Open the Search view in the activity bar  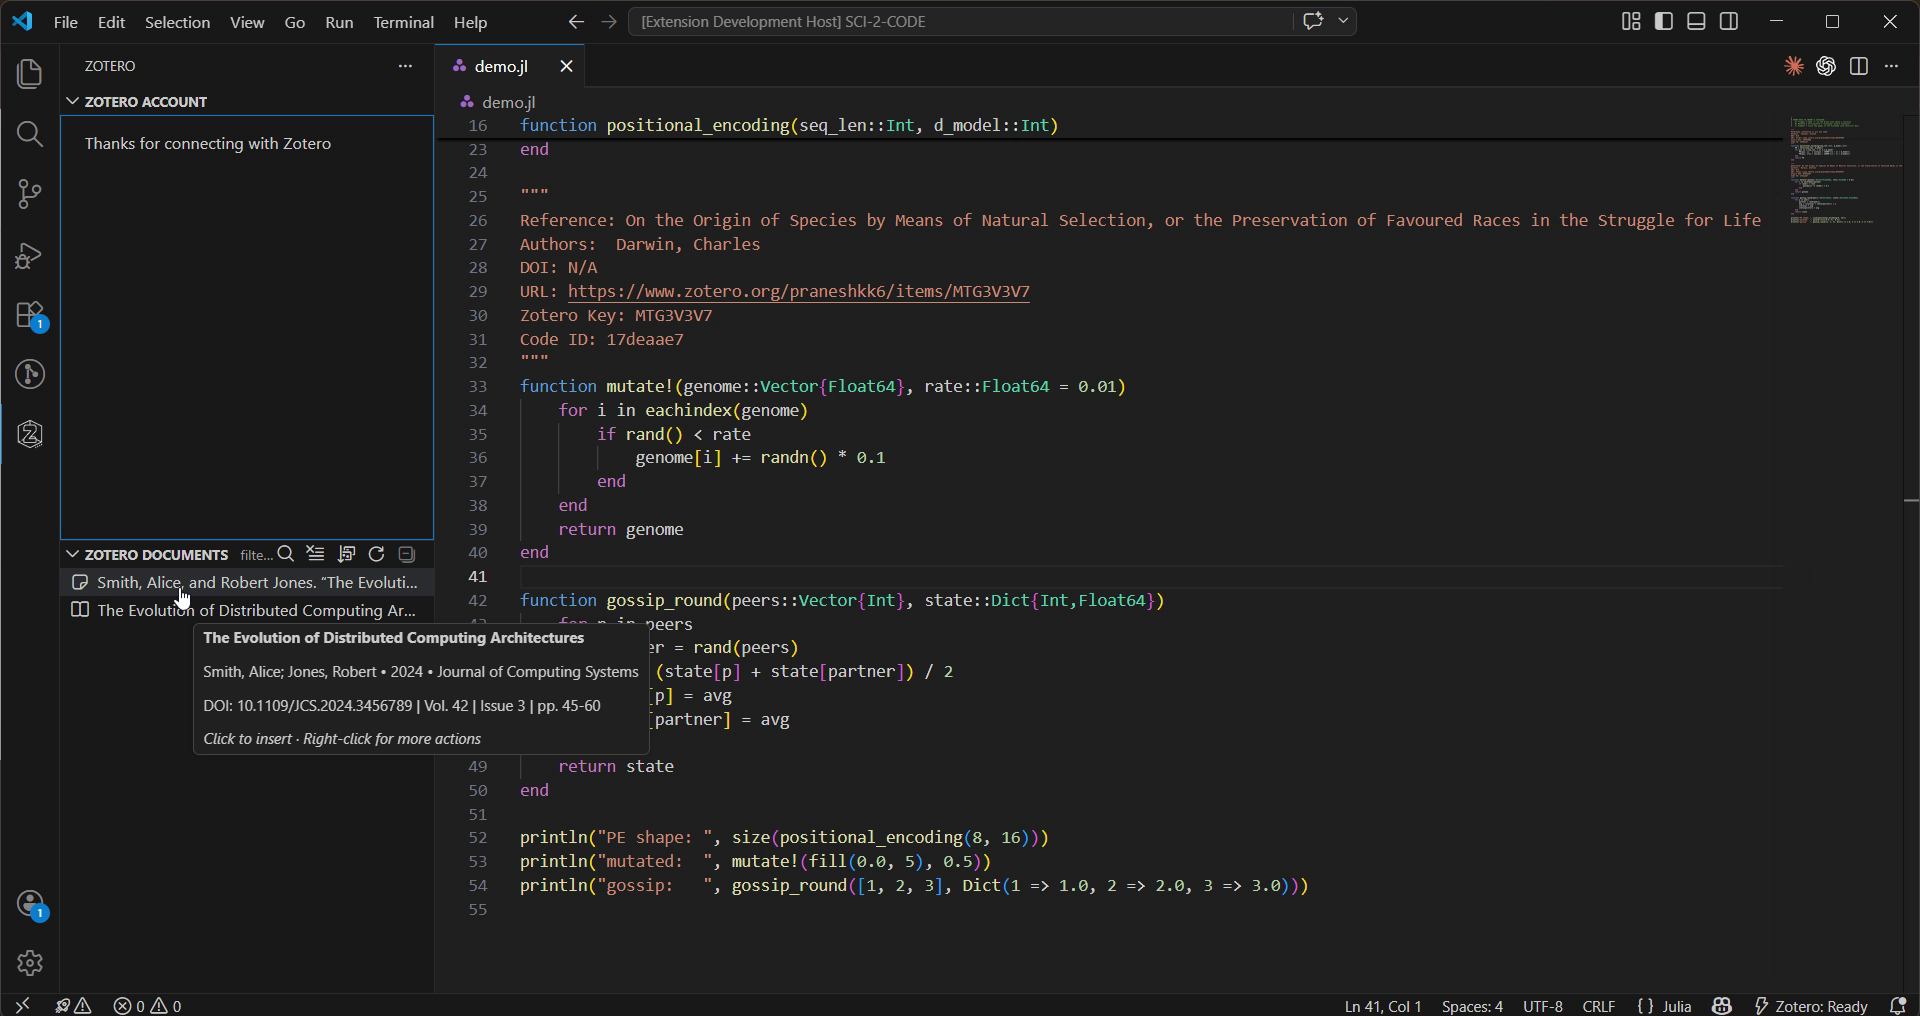tap(30, 134)
